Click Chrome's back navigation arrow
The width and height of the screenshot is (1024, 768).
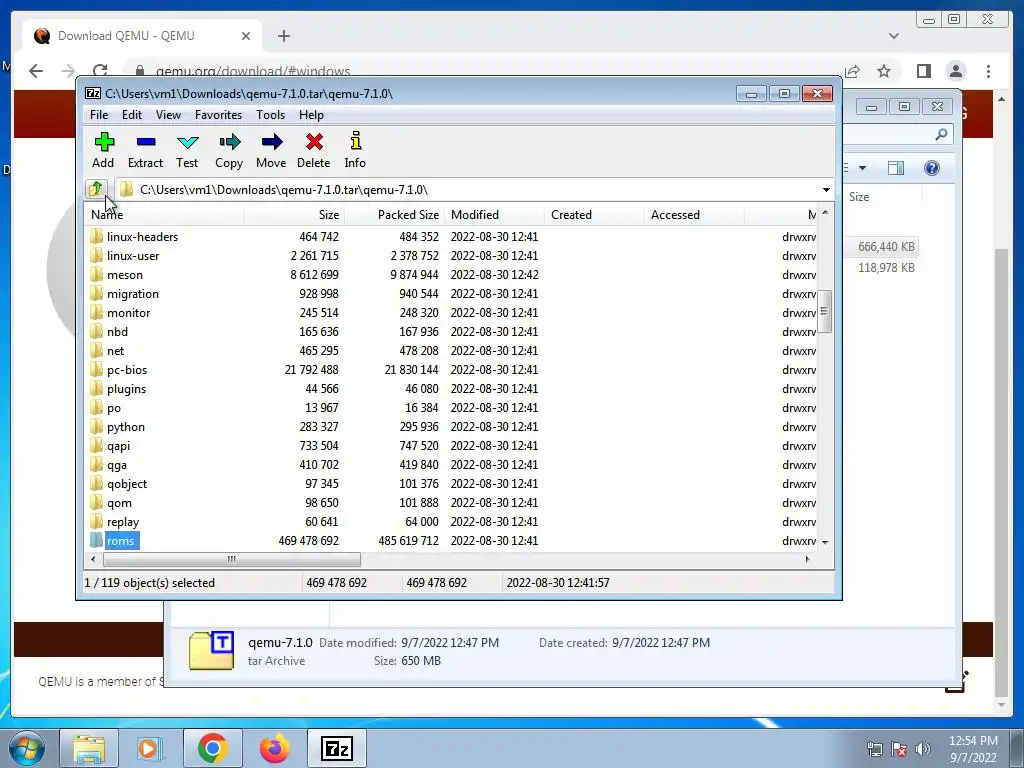tap(36, 71)
